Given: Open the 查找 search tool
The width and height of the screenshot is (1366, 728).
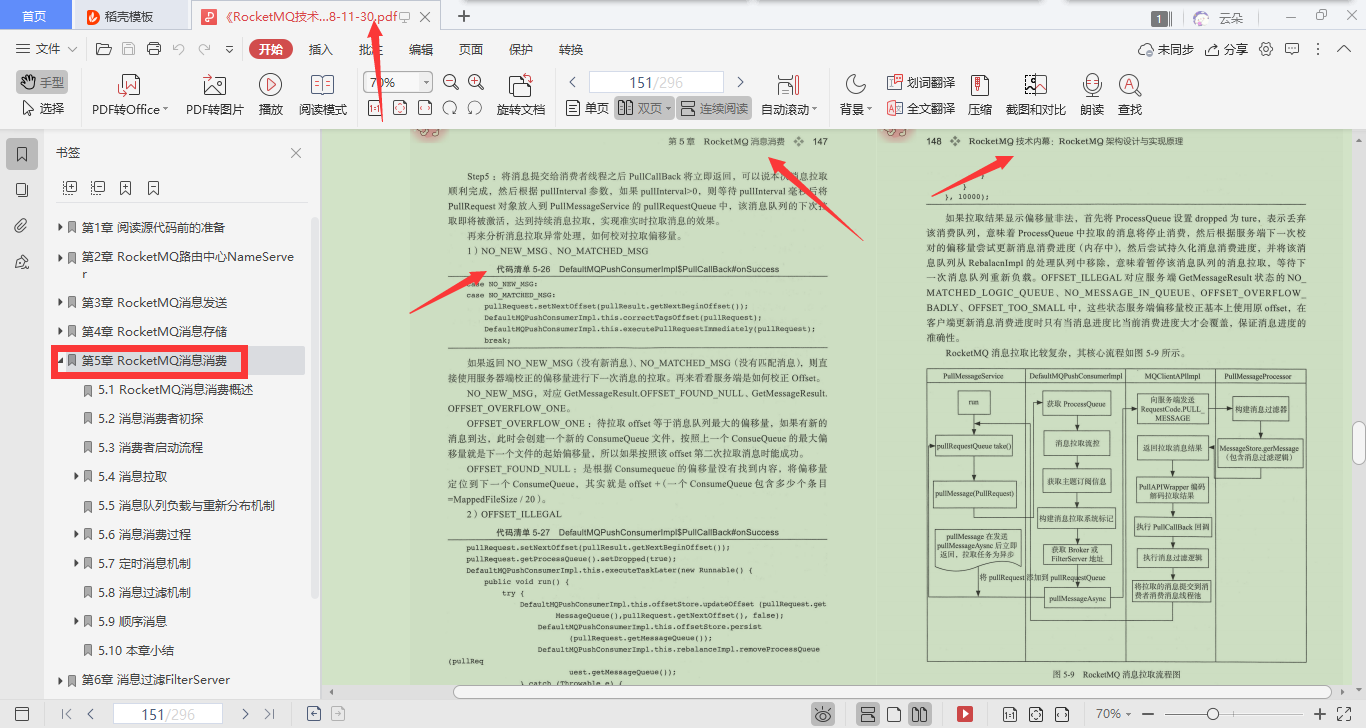Looking at the screenshot, I should tap(1129, 94).
